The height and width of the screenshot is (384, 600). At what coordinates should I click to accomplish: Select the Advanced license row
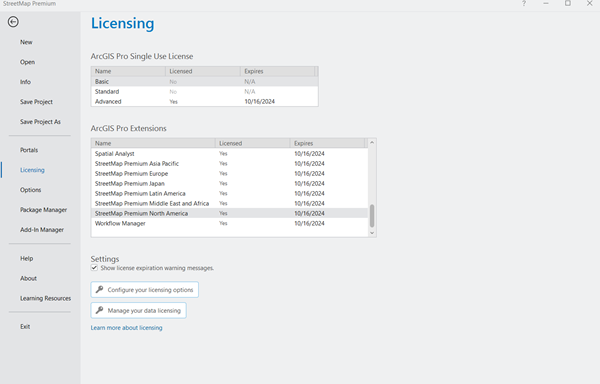[x=204, y=101]
